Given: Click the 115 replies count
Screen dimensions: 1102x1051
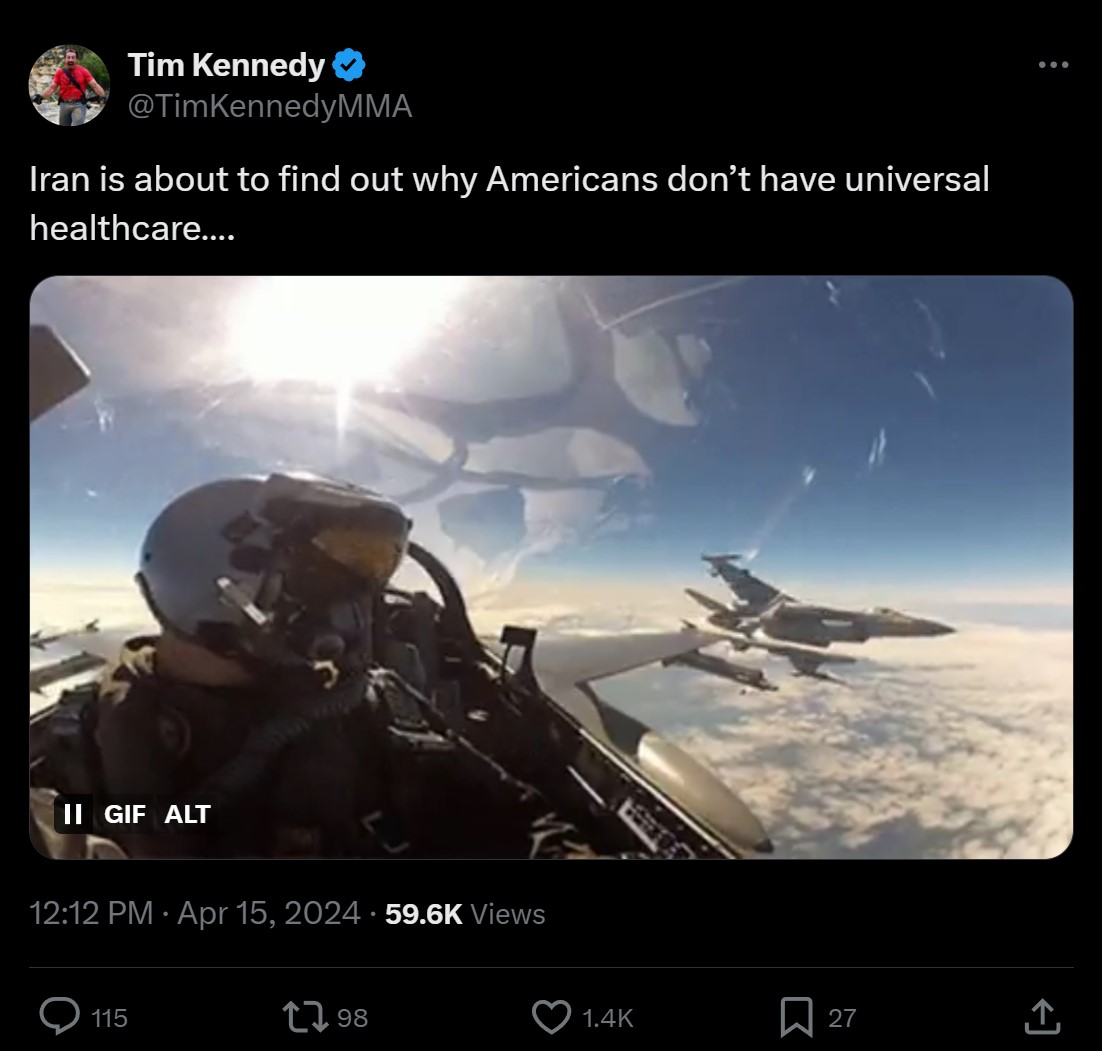Looking at the screenshot, I should [x=110, y=1018].
